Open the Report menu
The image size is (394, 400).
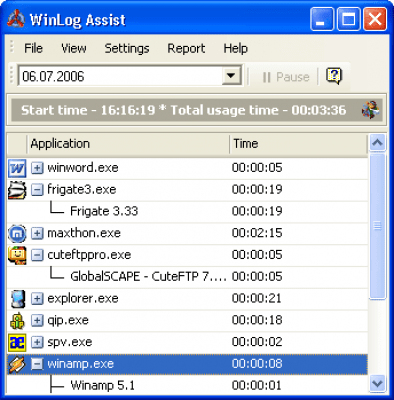pyautogui.click(x=186, y=48)
